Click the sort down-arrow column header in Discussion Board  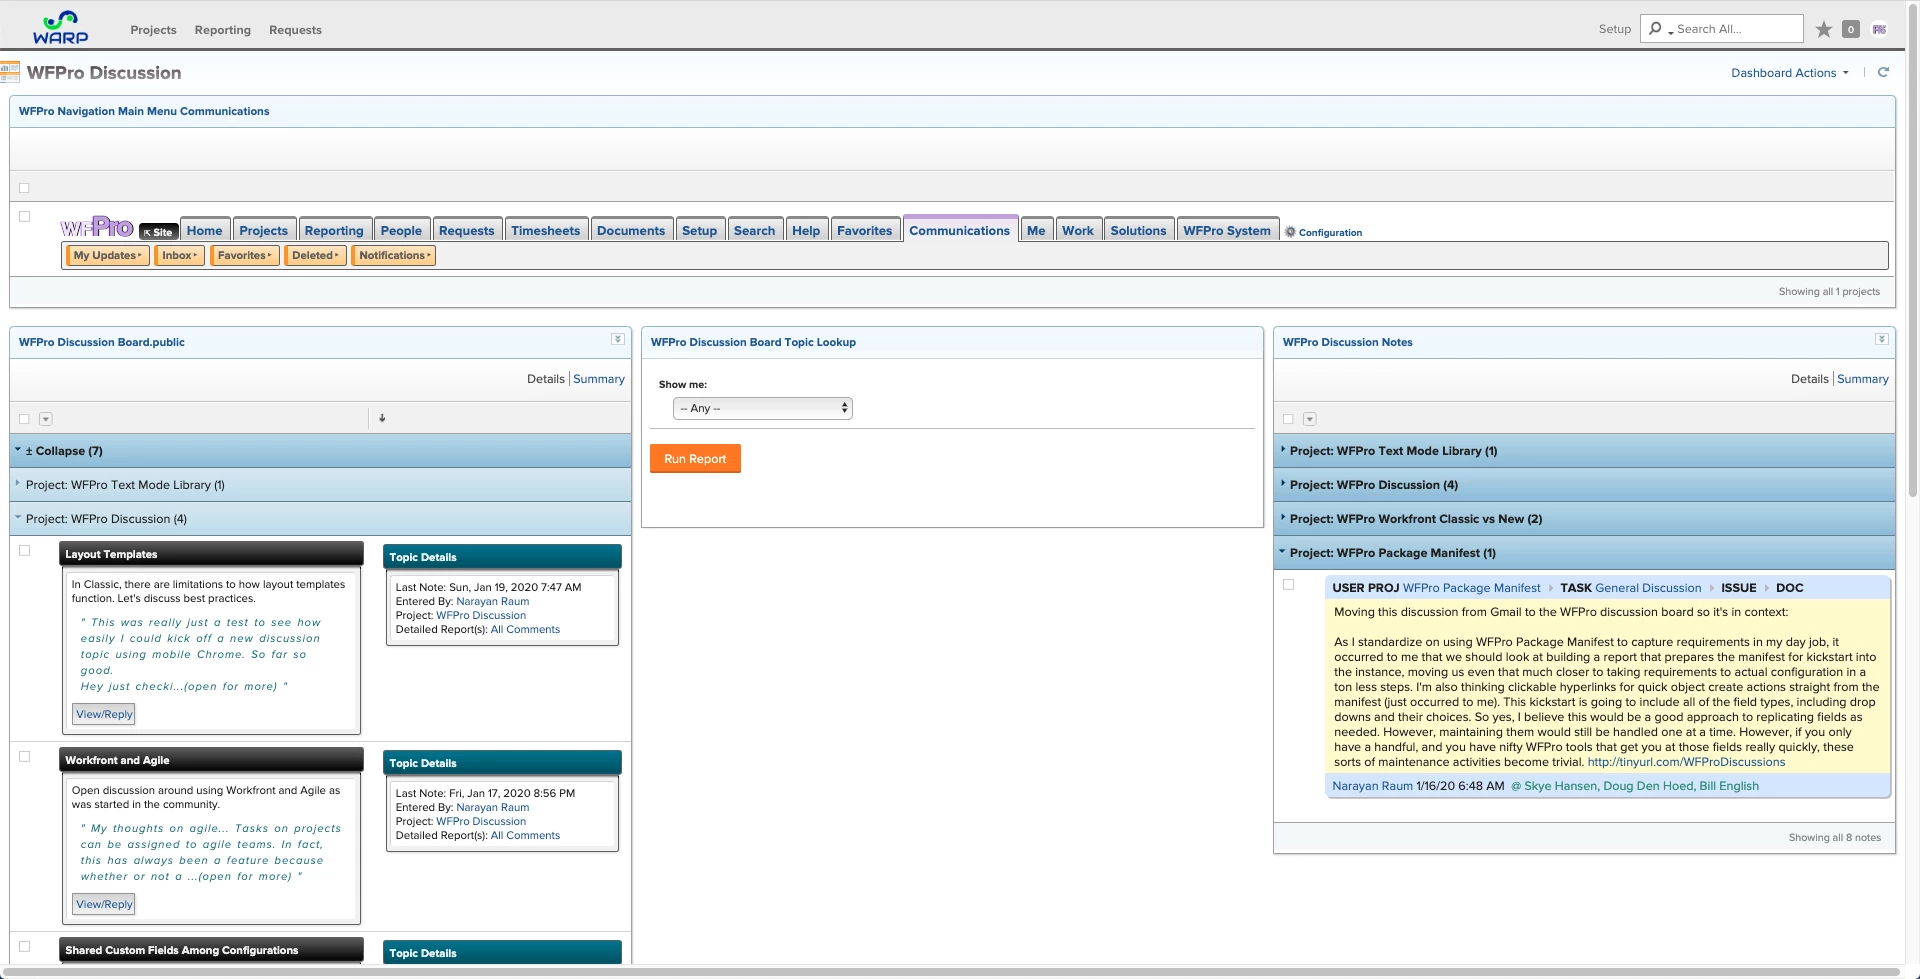pos(382,418)
